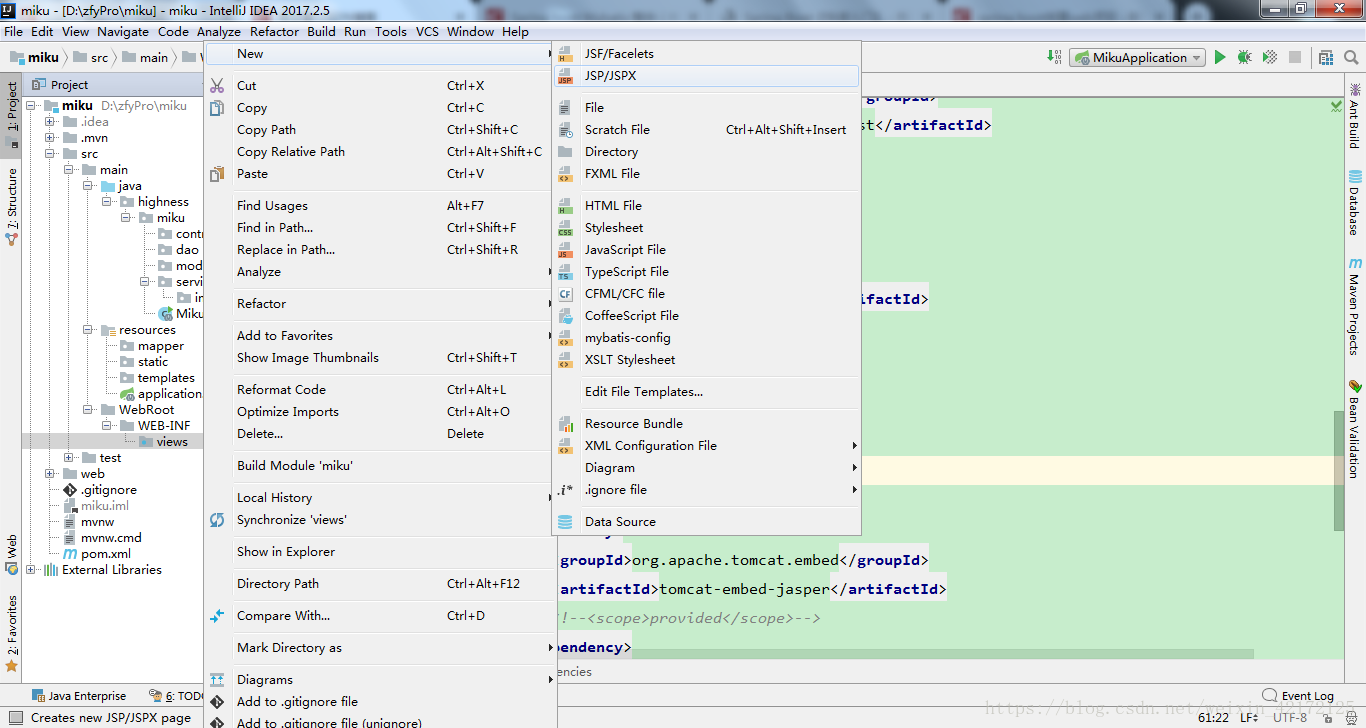
Task: Open the Java Enterprise tool tab
Action: pos(80,696)
